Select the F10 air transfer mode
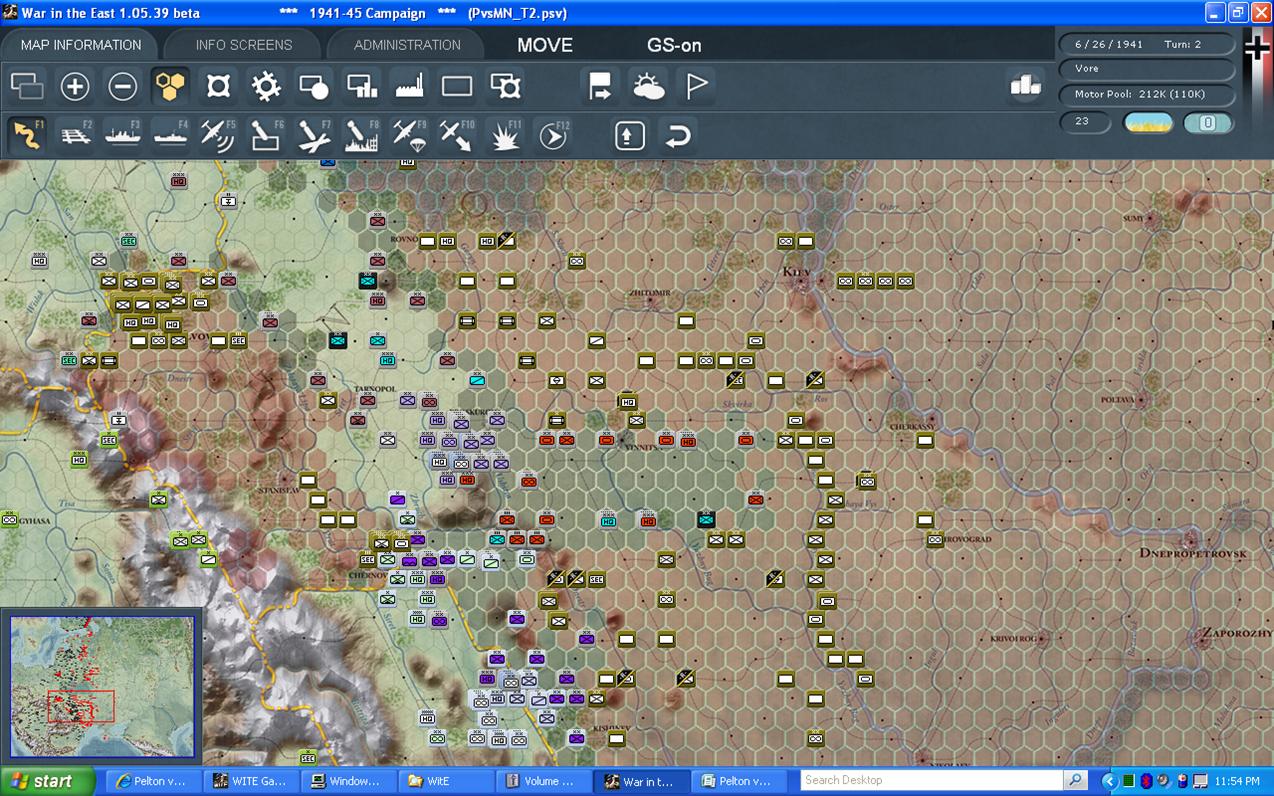The width and height of the screenshot is (1274, 796). (457, 135)
